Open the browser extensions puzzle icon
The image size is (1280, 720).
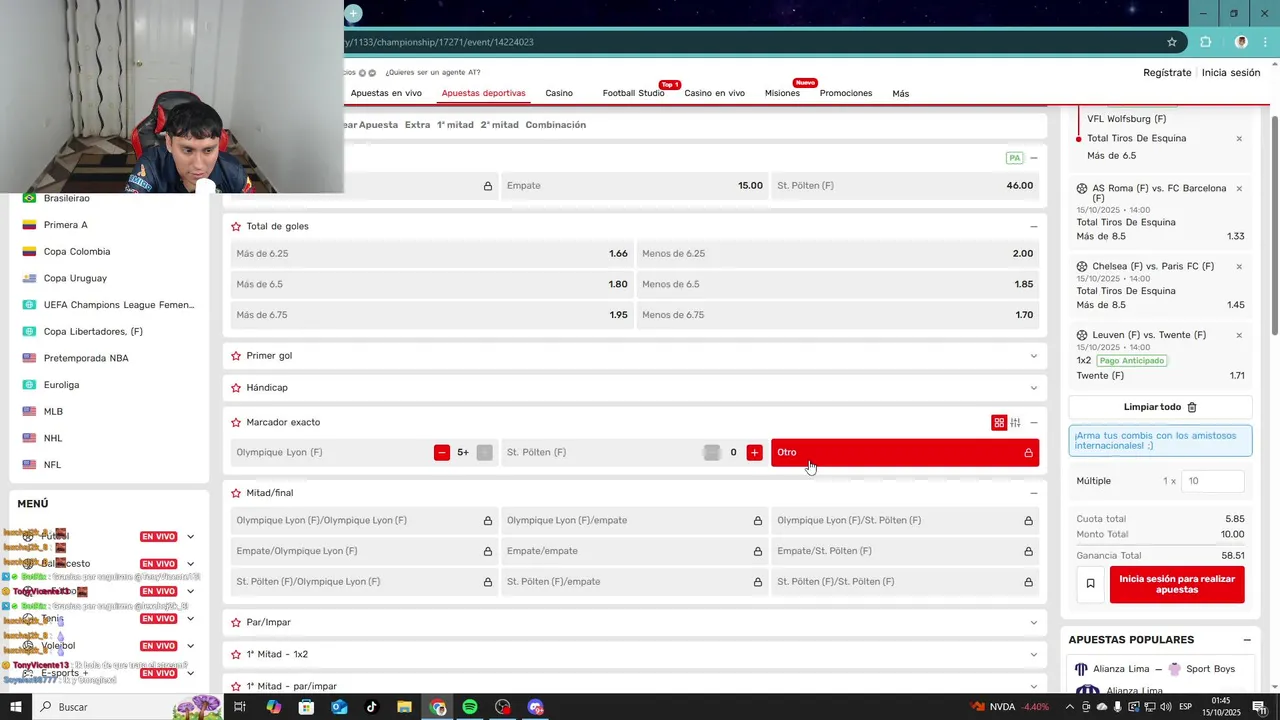pos(1205,42)
